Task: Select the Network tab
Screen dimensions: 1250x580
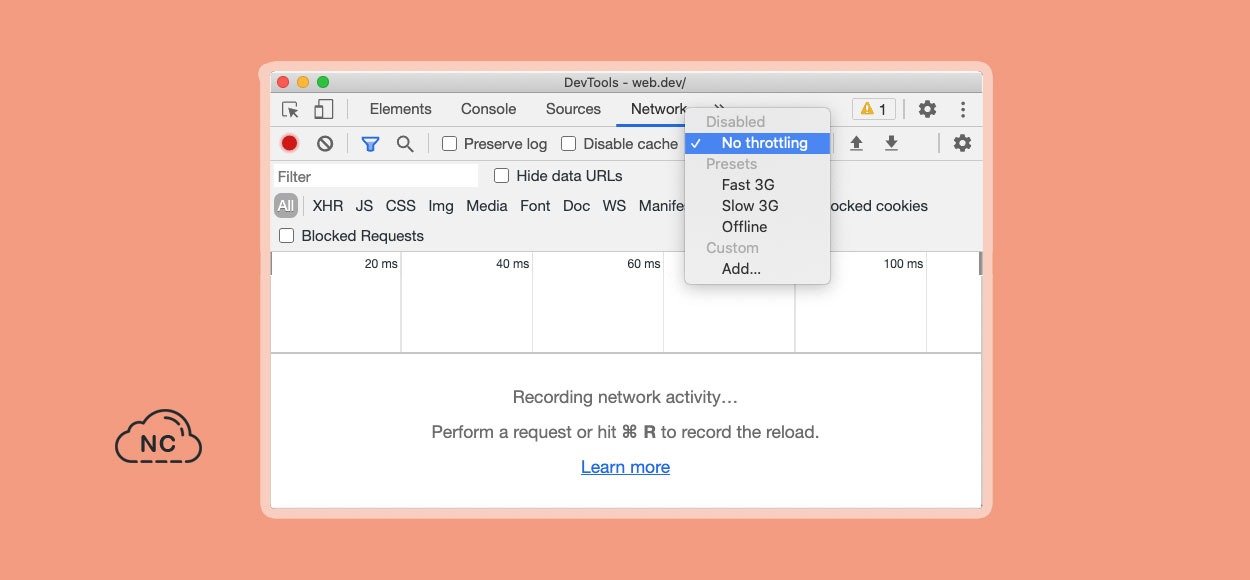Action: [x=658, y=109]
